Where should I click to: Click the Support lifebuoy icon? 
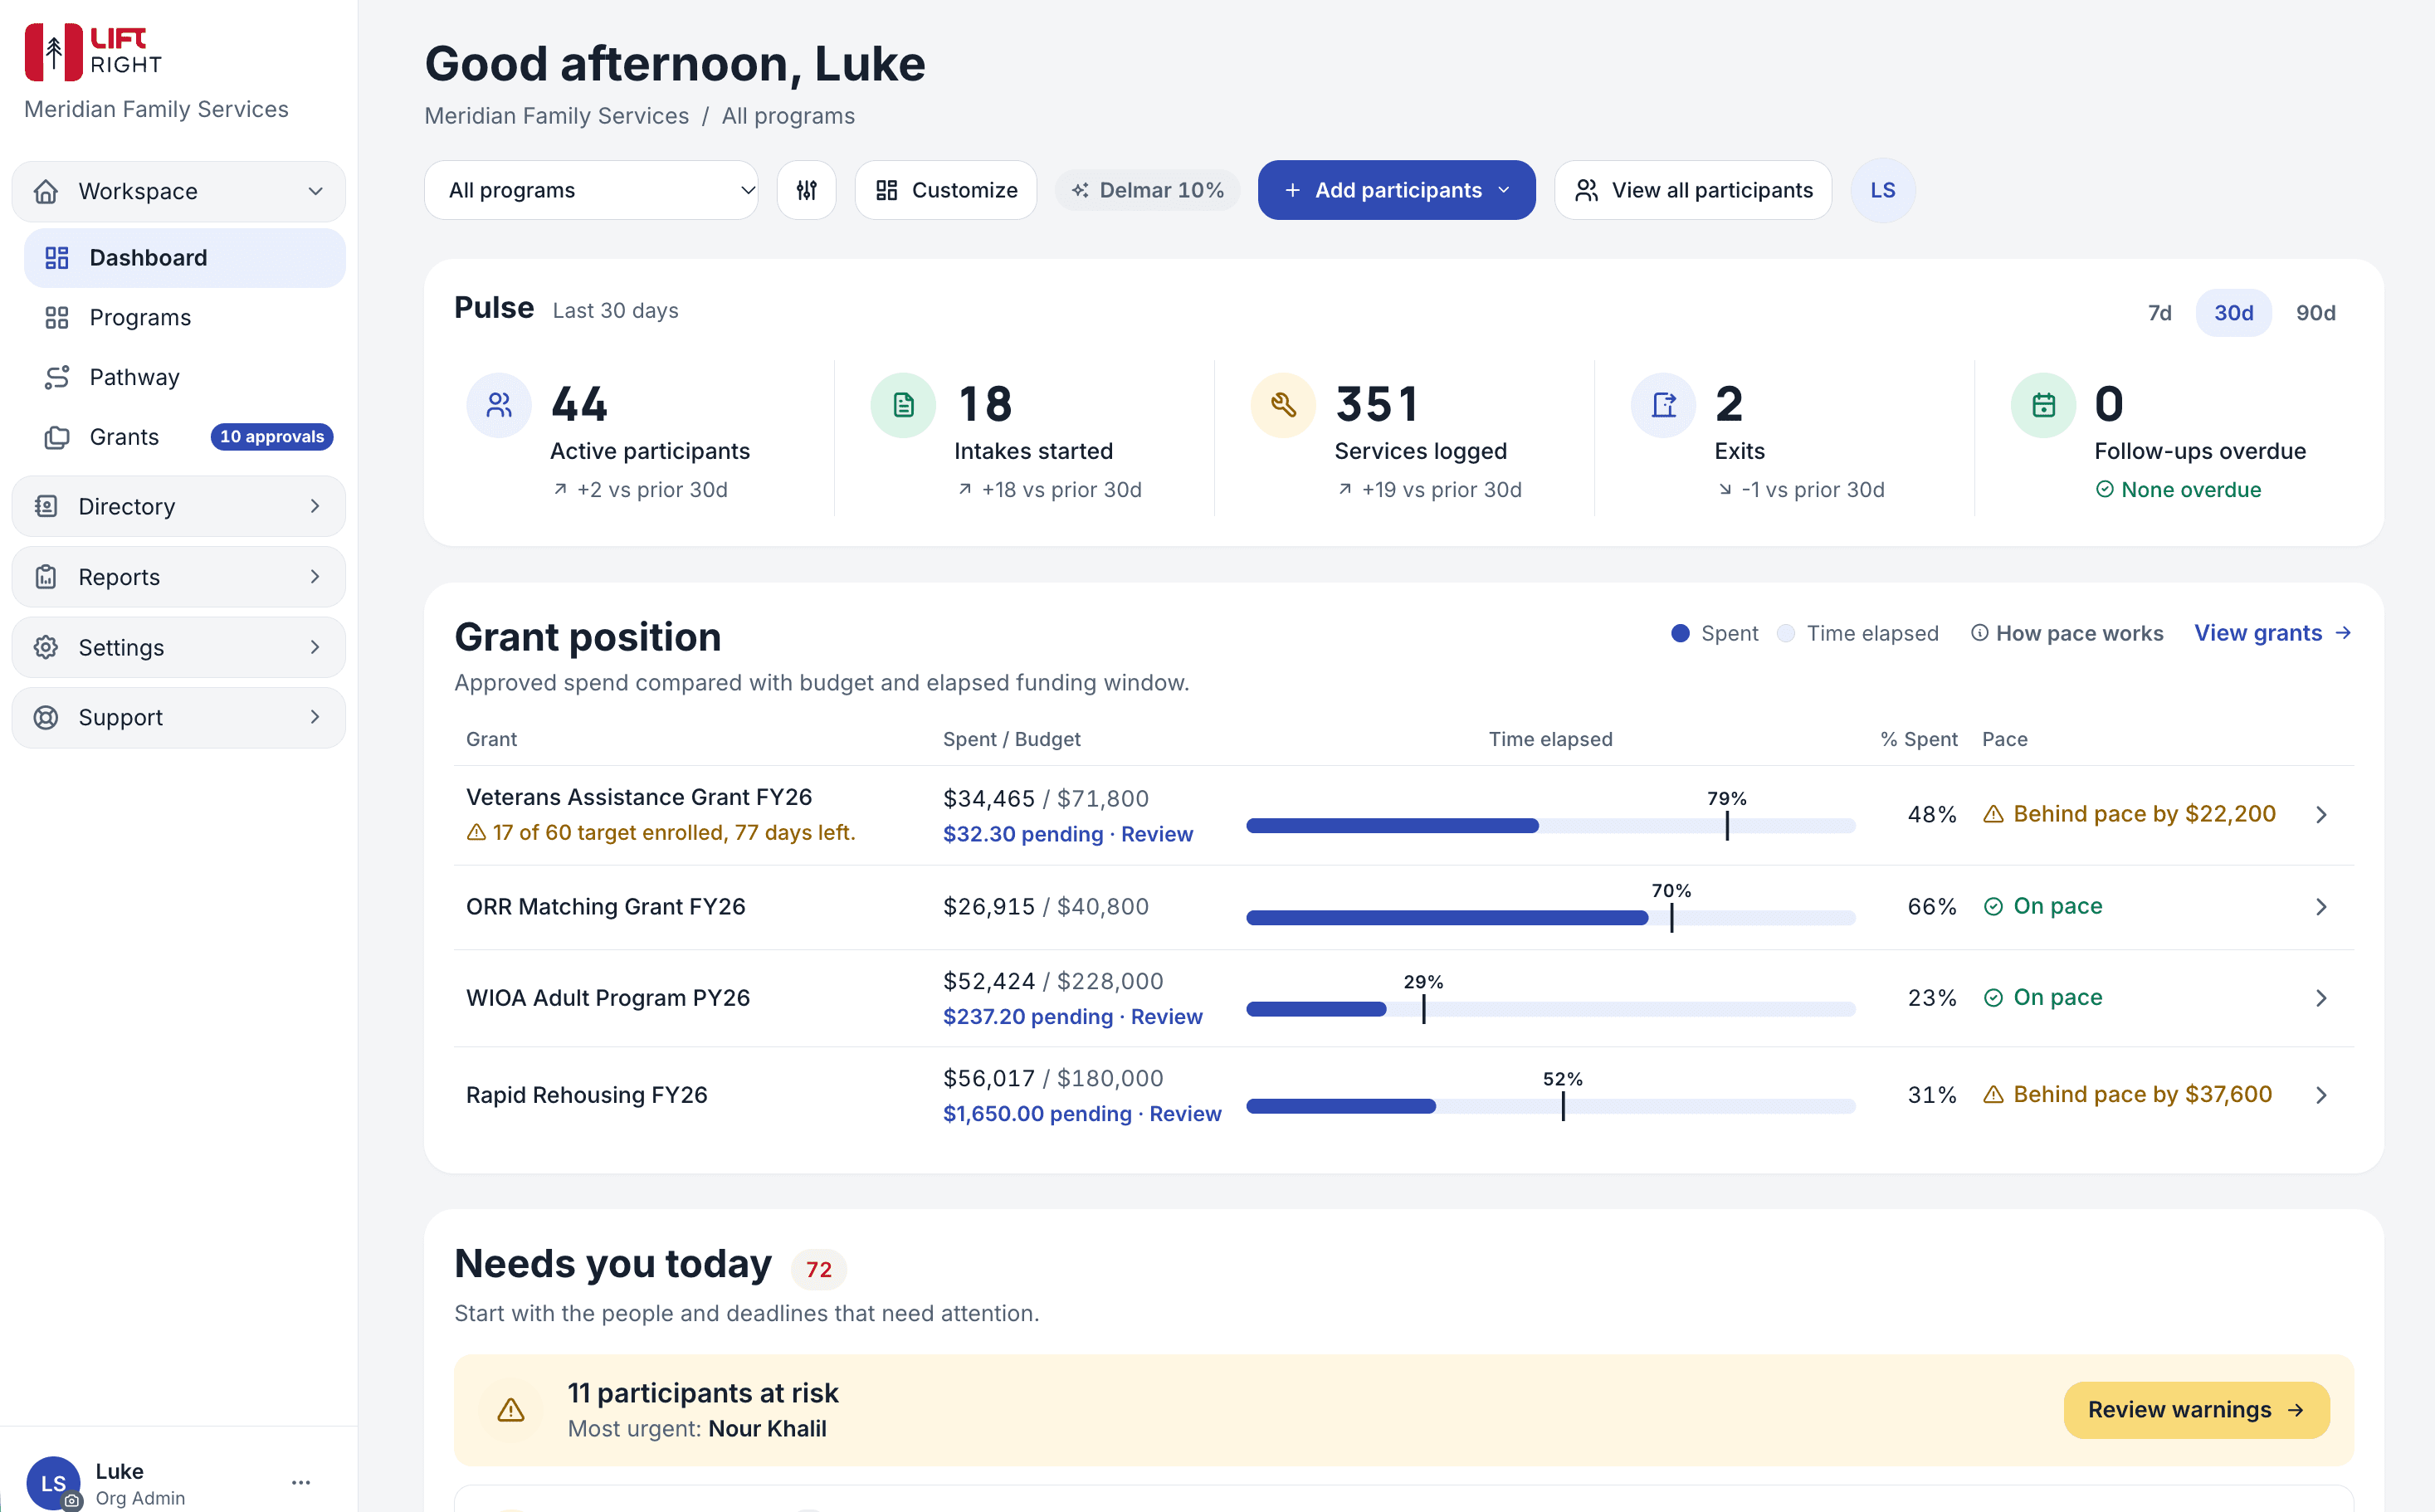pyautogui.click(x=46, y=717)
